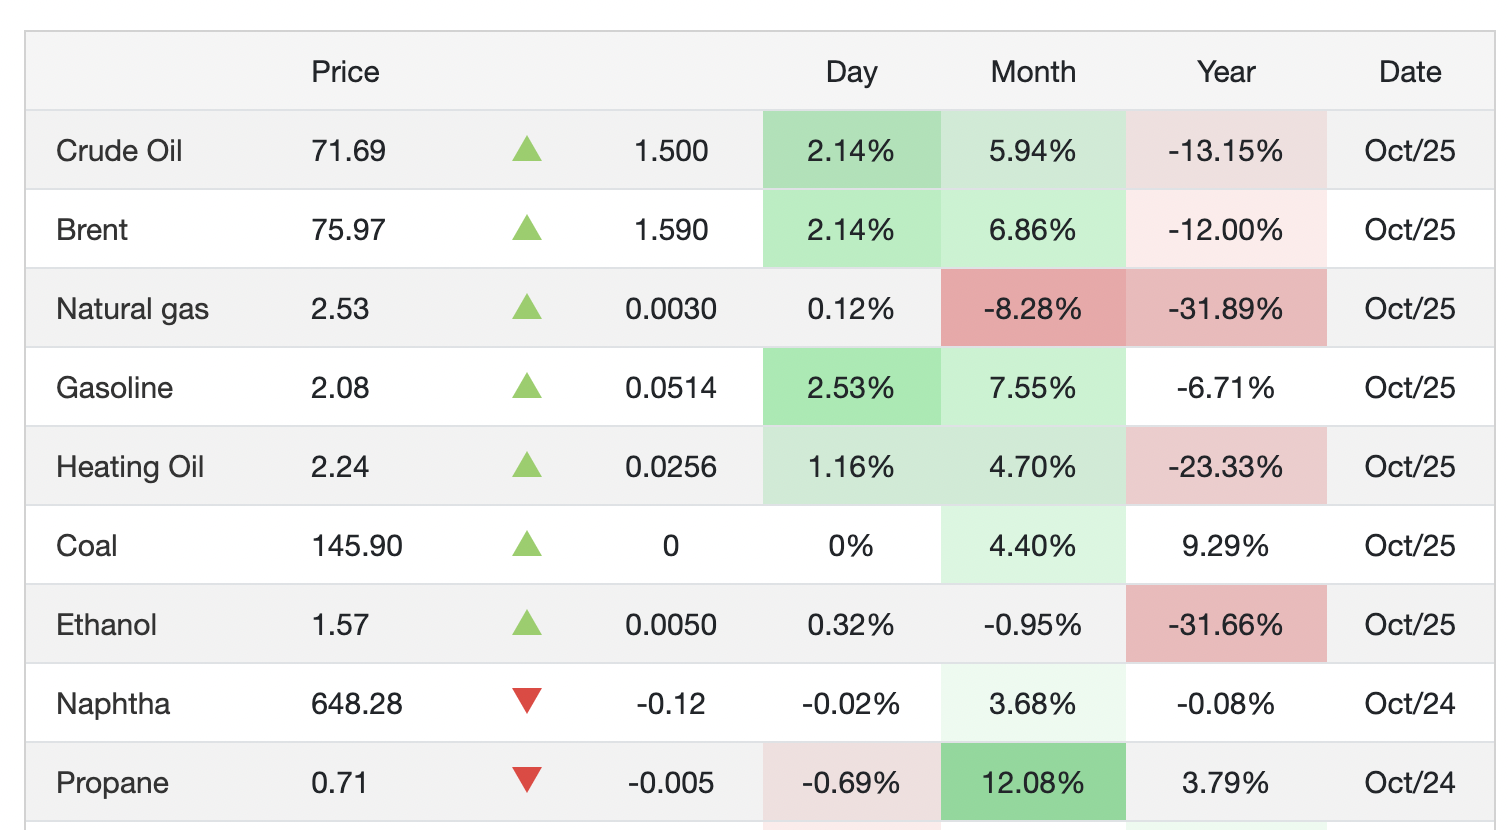Screen dimensions: 1508x830
Task: Click Ethanol year change -31.66%
Action: click(1226, 625)
